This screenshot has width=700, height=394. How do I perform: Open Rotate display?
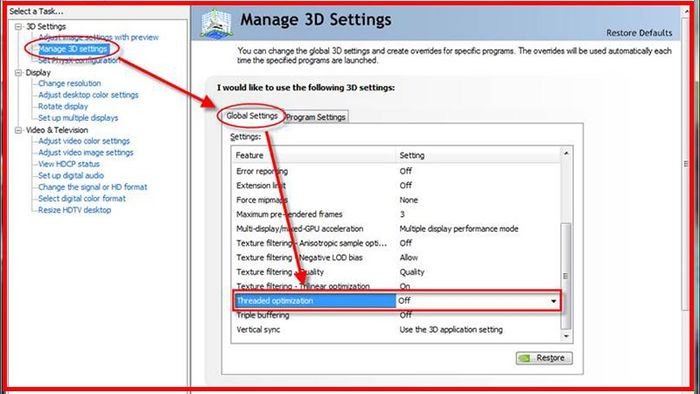click(x=63, y=107)
